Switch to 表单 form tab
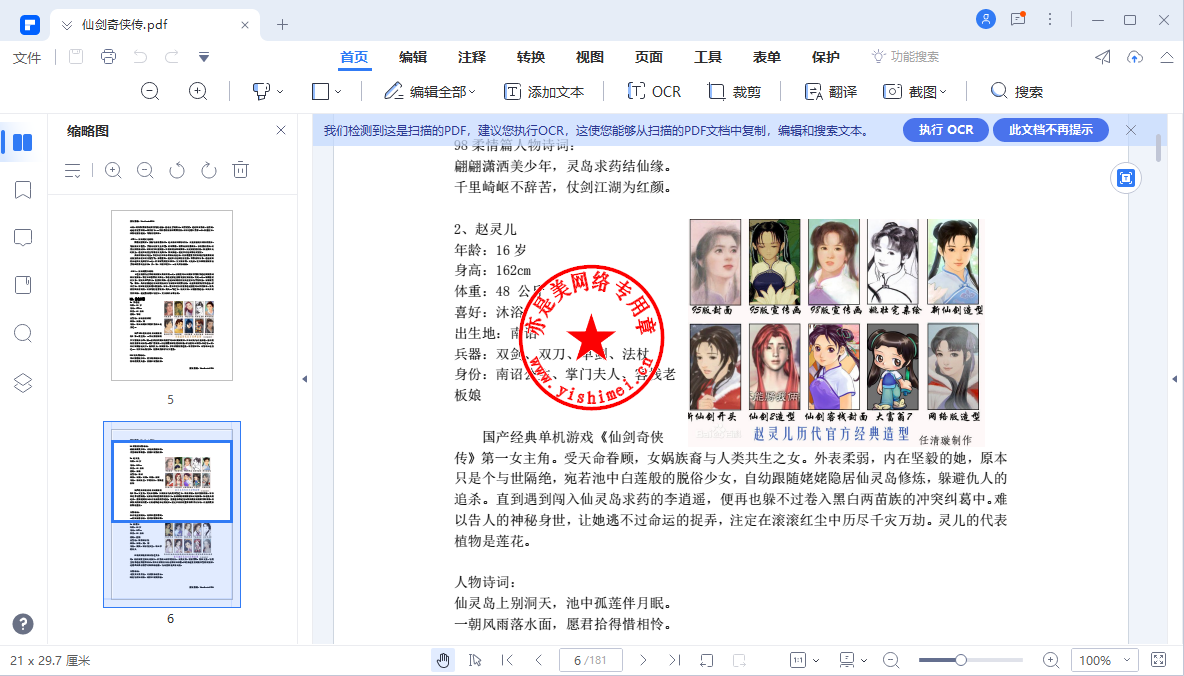Viewport: 1184px width, 676px height. pos(766,57)
